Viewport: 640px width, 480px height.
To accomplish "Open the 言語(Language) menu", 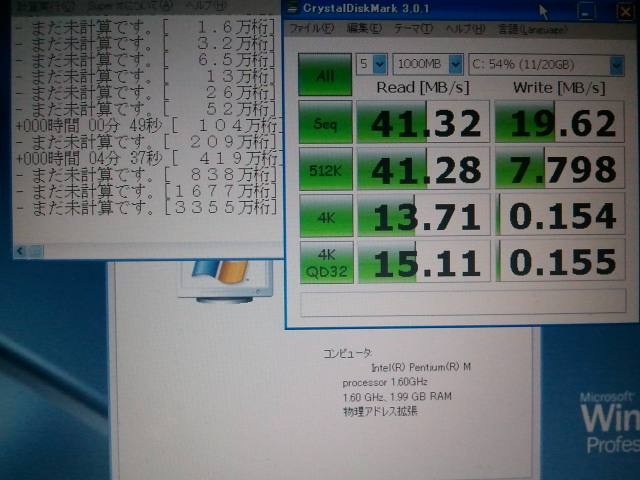I will [x=532, y=29].
